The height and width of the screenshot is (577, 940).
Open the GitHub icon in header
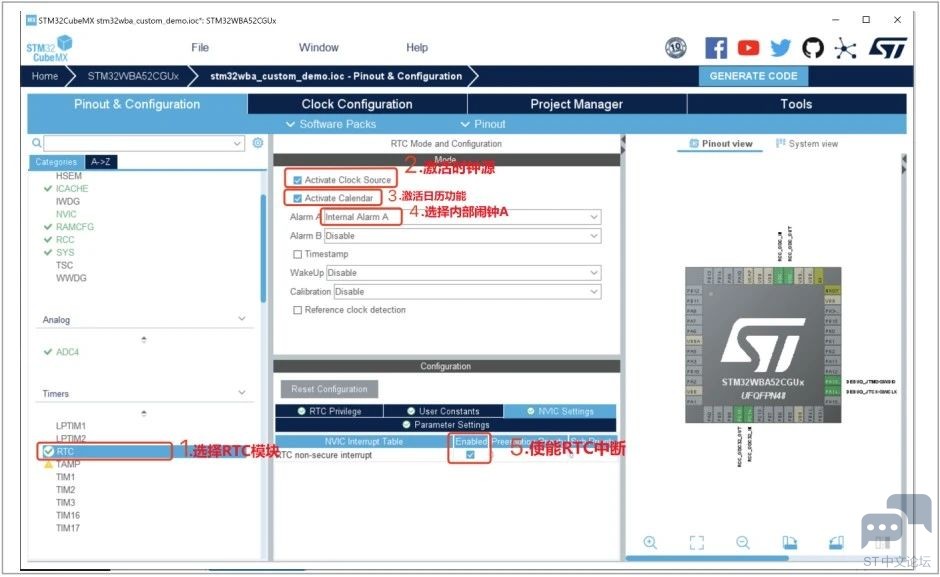click(813, 48)
